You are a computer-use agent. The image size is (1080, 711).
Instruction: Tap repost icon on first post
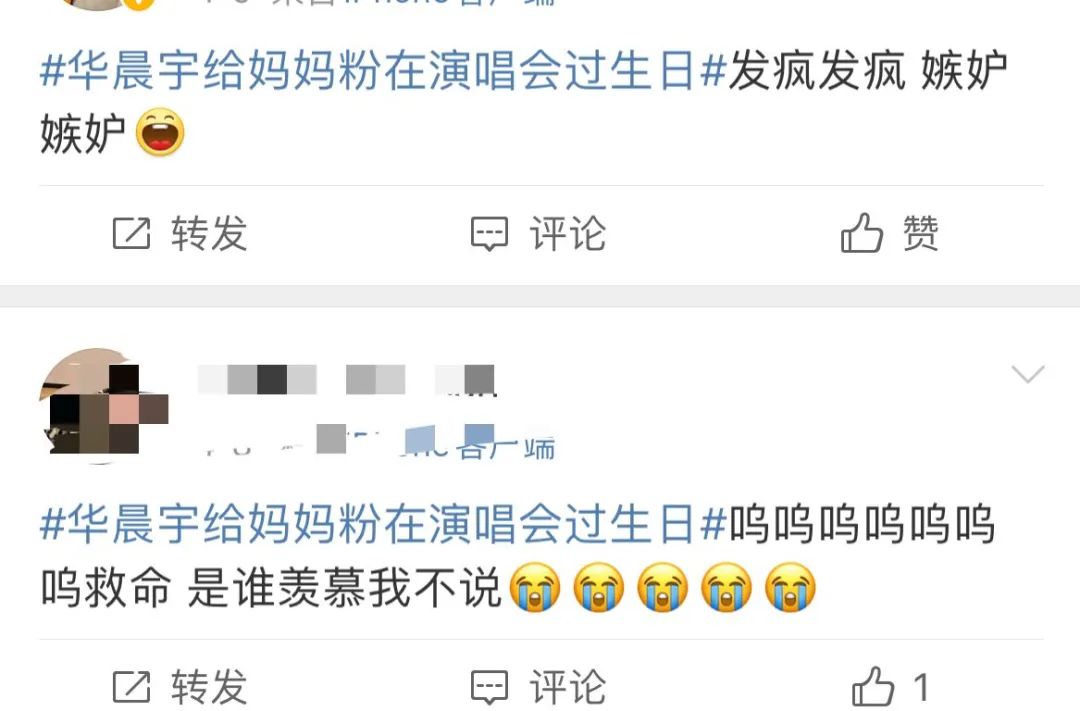click(x=131, y=233)
